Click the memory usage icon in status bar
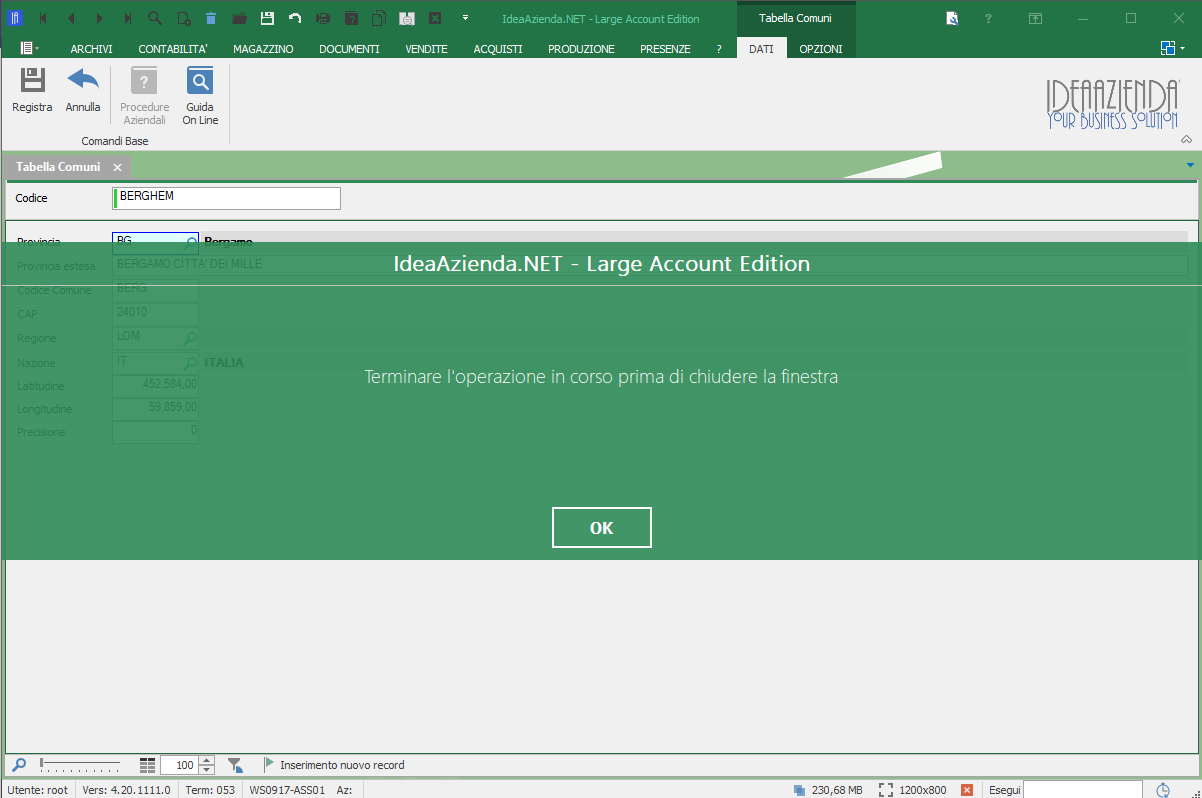The width and height of the screenshot is (1202, 798). point(799,790)
